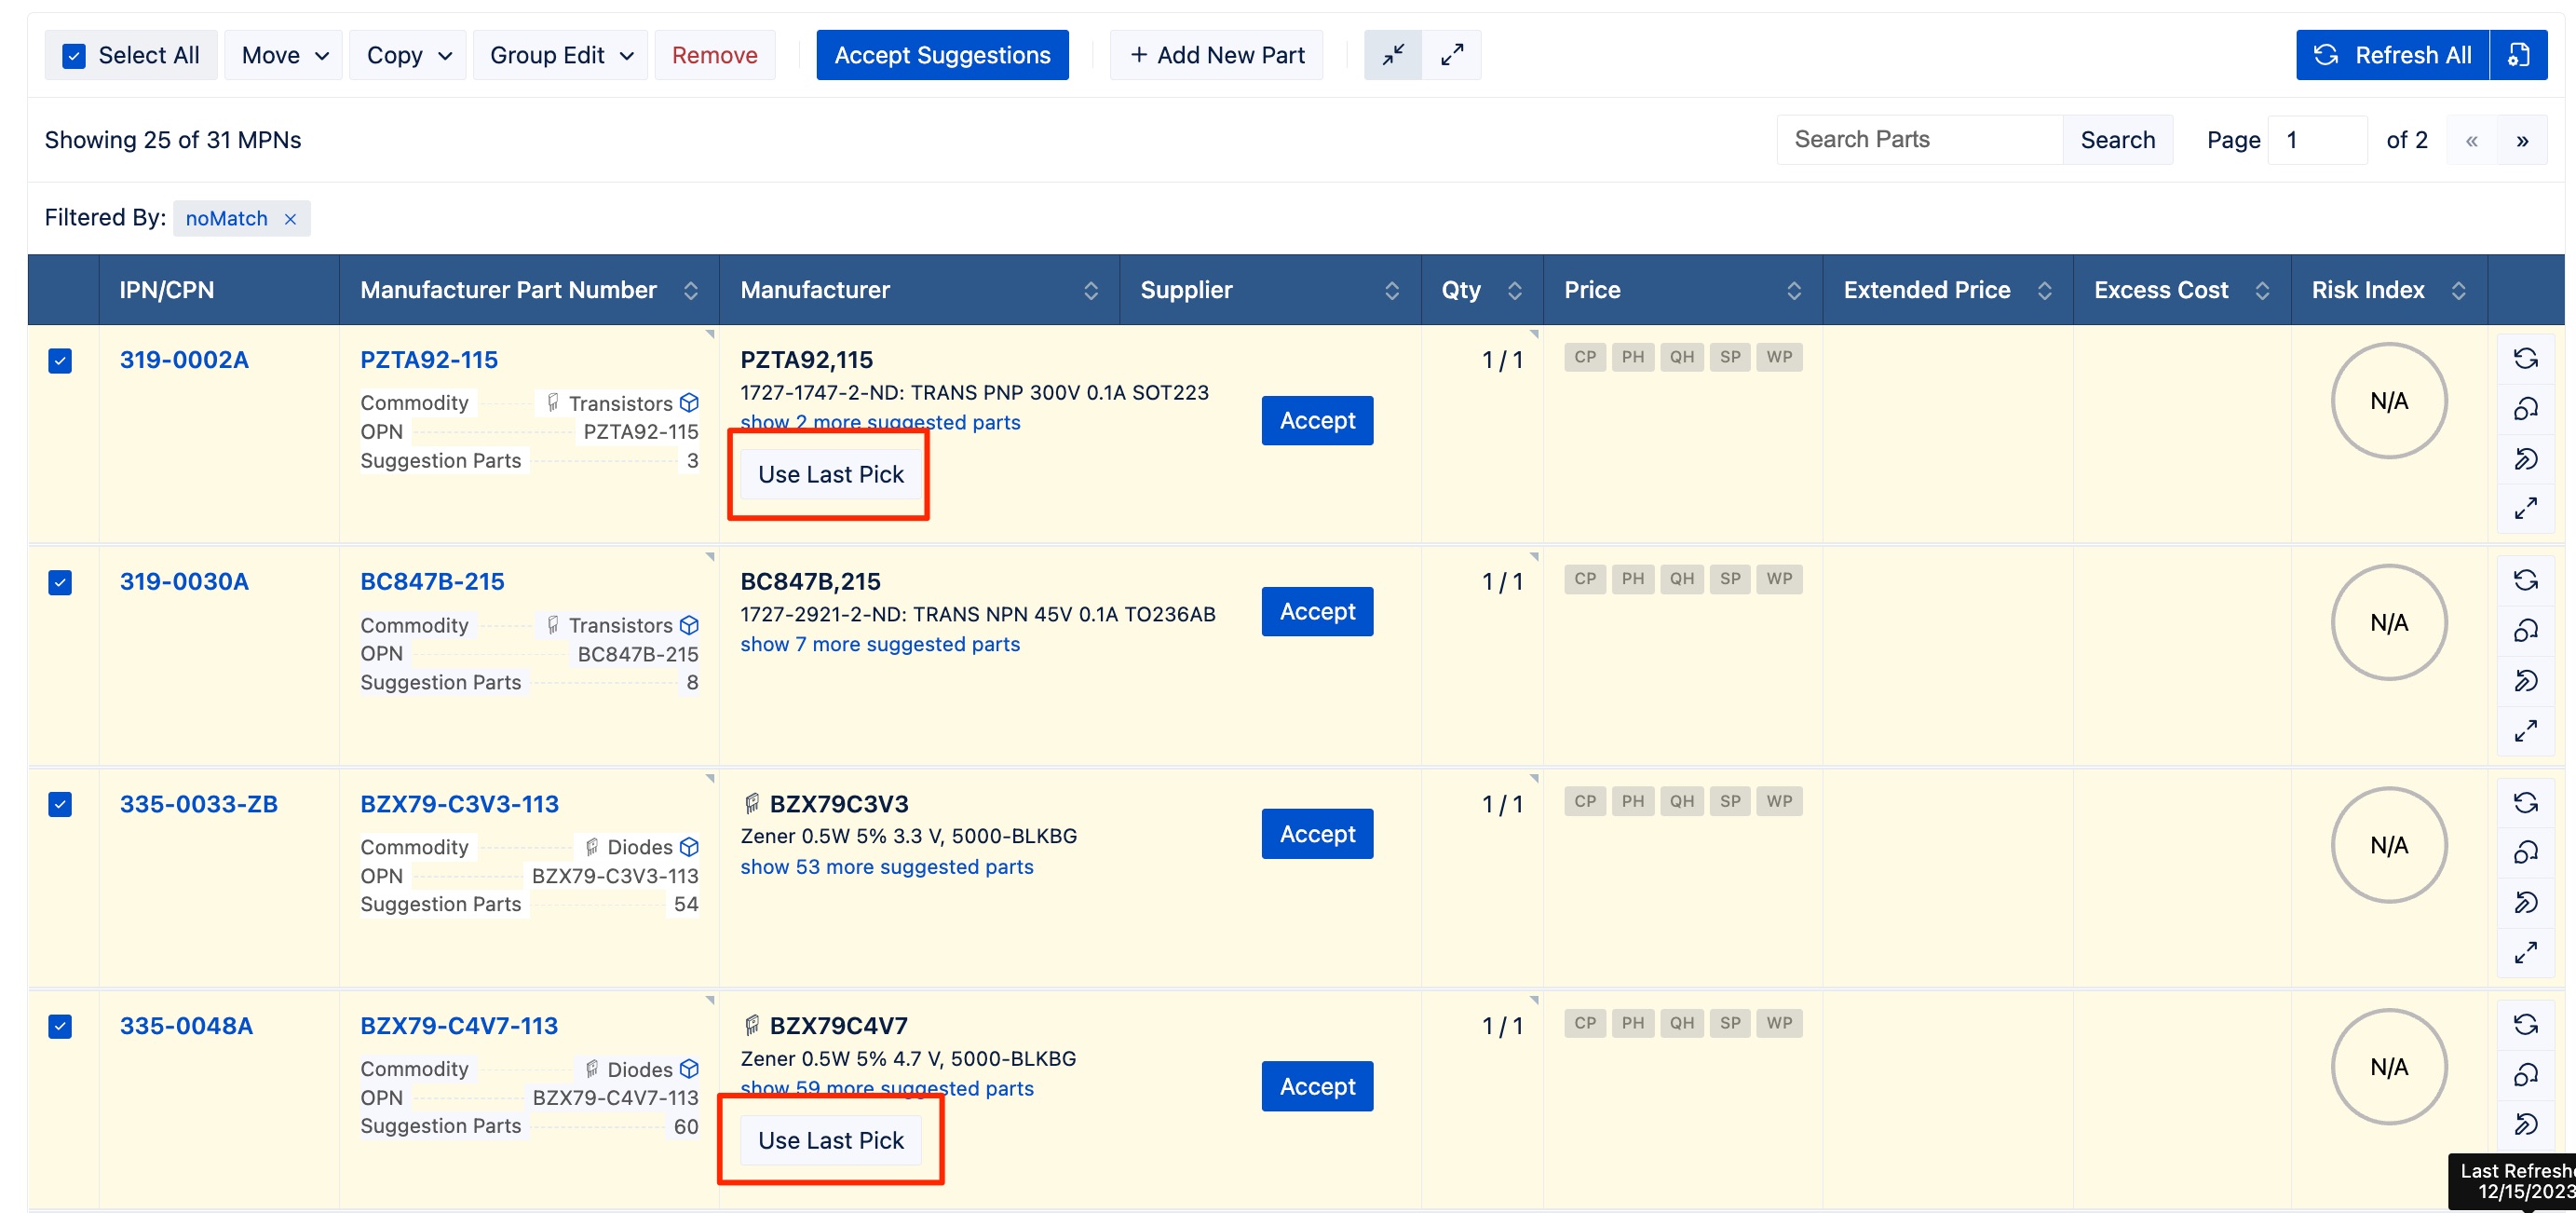Uncheck the checkbox for row 335-0048A
The height and width of the screenshot is (1213, 2576).
pyautogui.click(x=60, y=1027)
